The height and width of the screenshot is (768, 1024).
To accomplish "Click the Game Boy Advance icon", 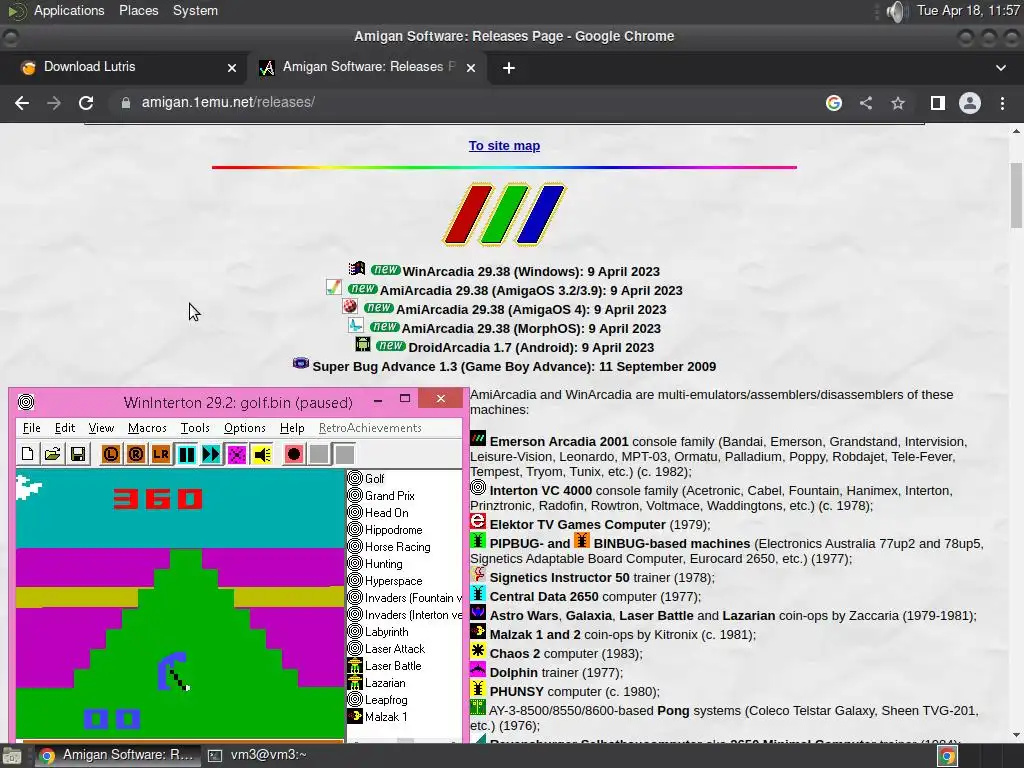I will pos(300,363).
